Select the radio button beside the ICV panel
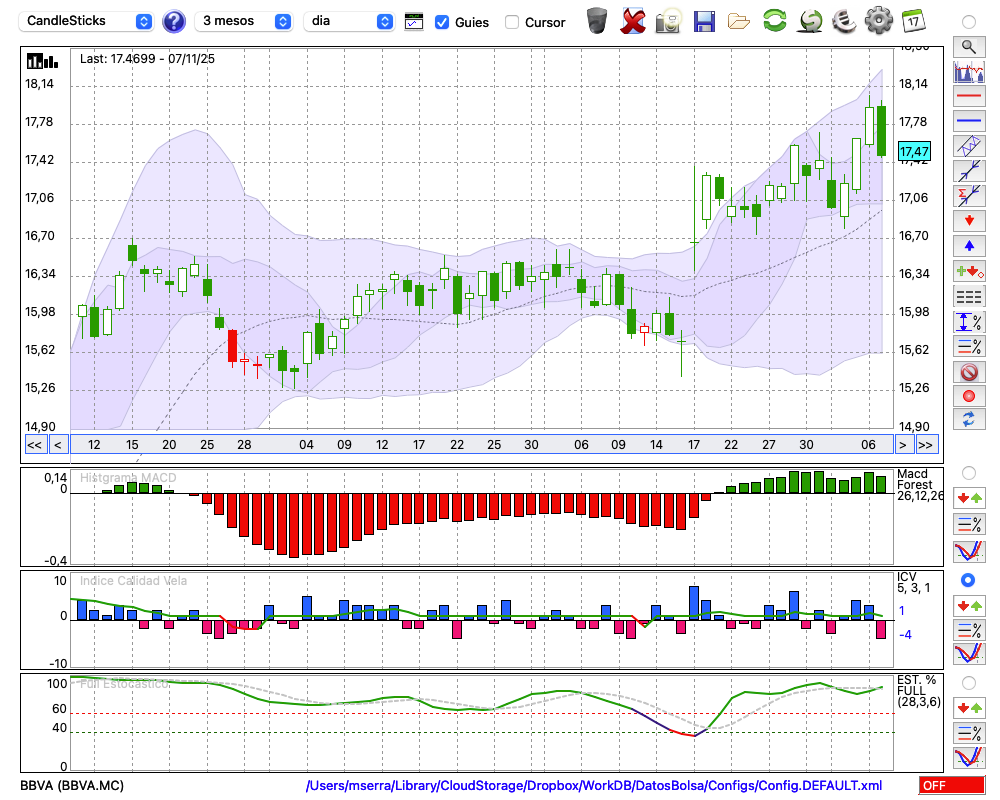The height and width of the screenshot is (800, 1000). [968, 580]
